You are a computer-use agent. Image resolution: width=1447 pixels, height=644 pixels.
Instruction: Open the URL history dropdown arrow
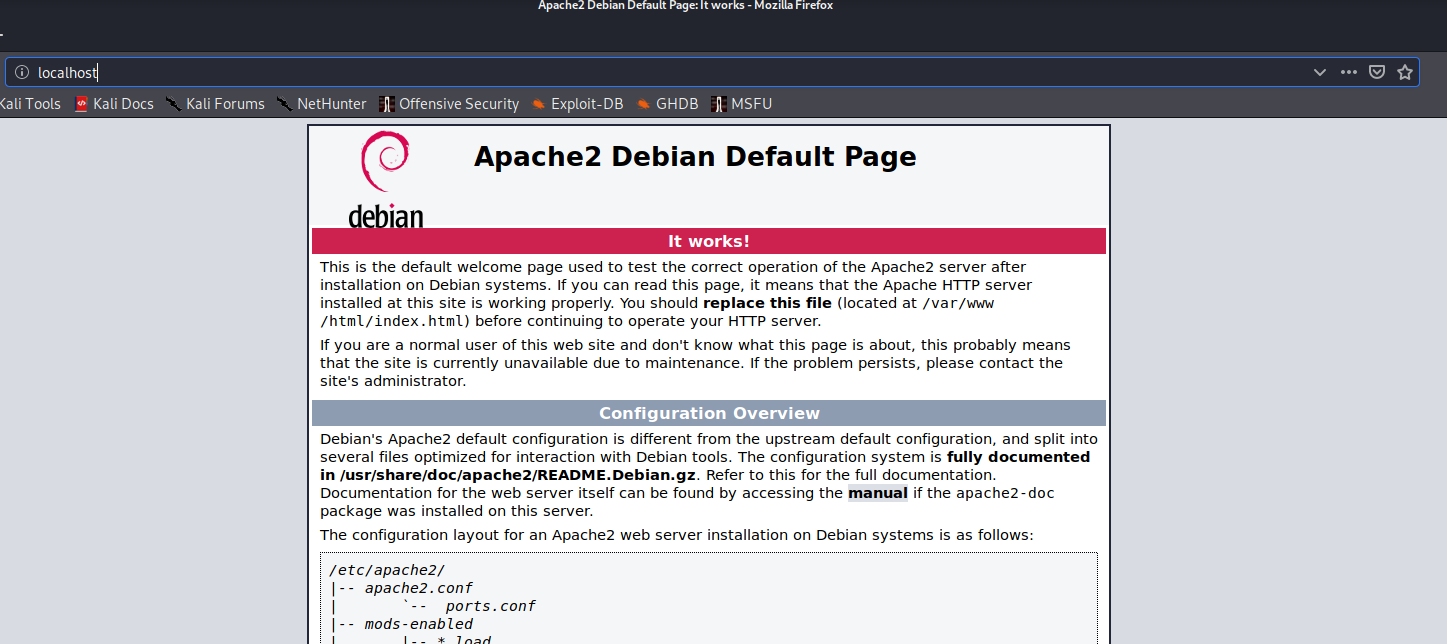(1320, 72)
